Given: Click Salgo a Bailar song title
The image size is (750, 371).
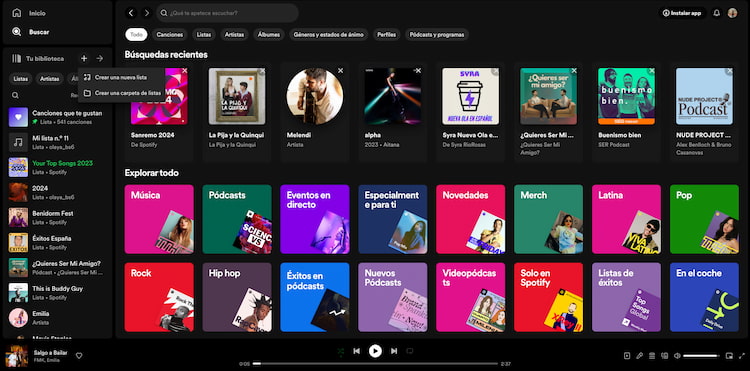Looking at the screenshot, I should pos(50,353).
